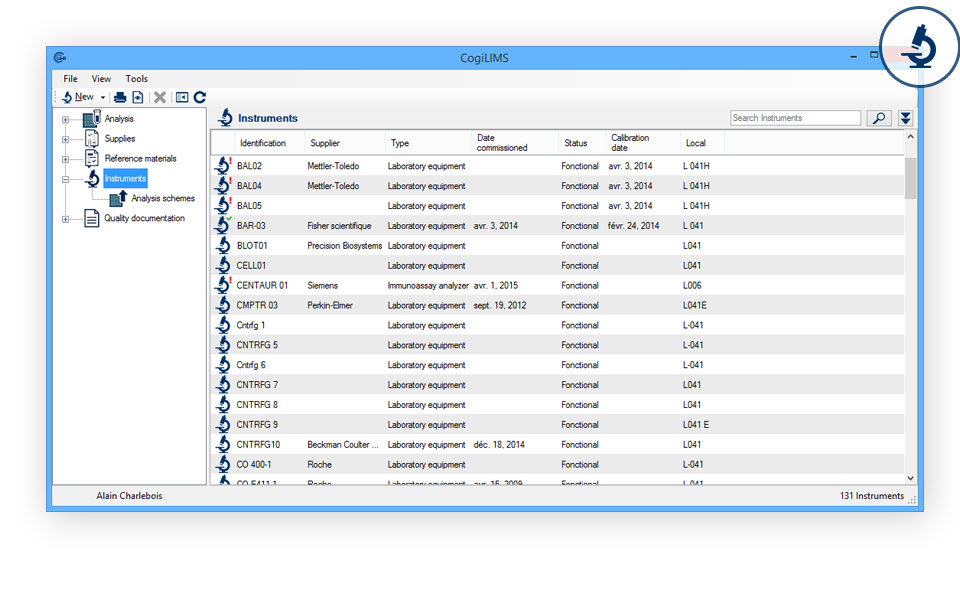Click the export document toolbar icon
The image size is (960, 600).
point(138,97)
